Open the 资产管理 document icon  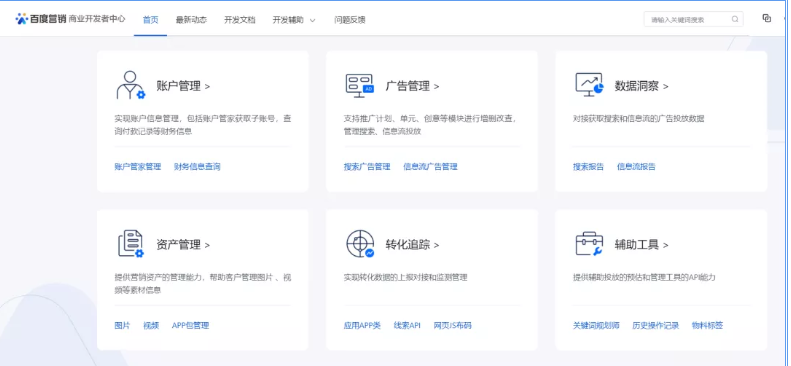coord(131,244)
